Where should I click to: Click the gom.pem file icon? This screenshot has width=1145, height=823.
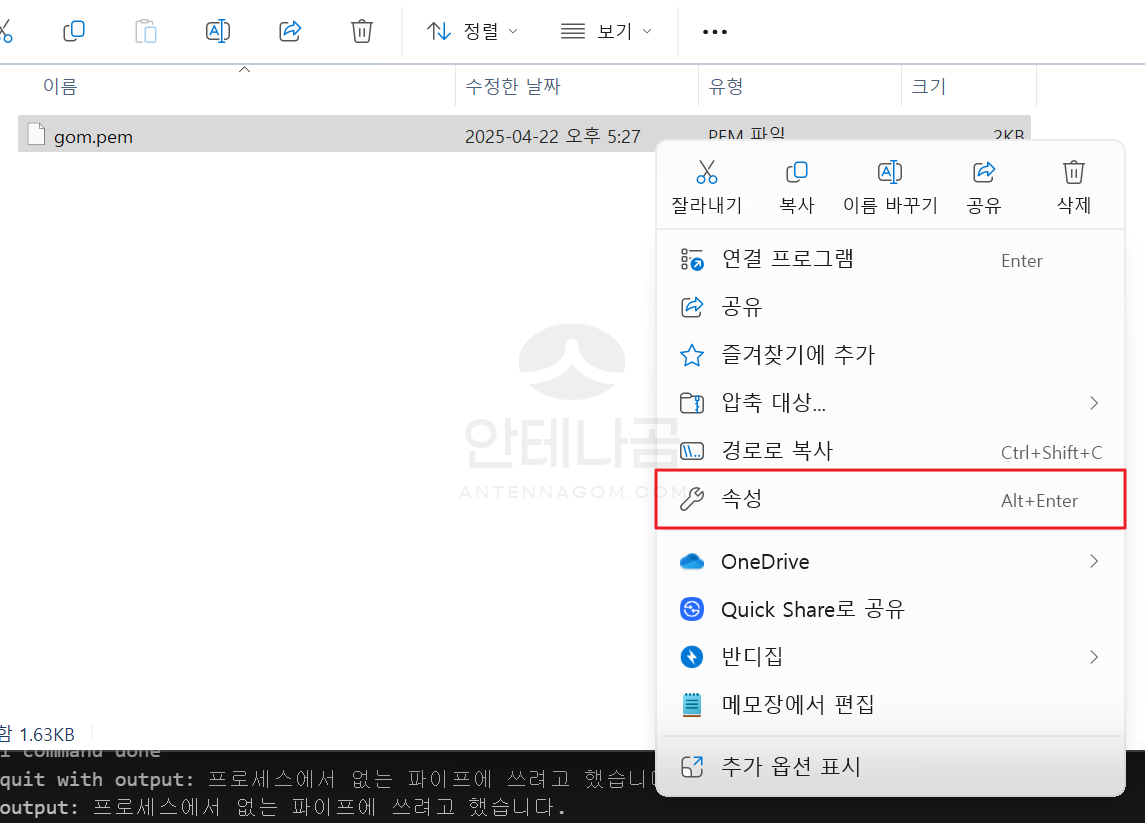(x=36, y=135)
